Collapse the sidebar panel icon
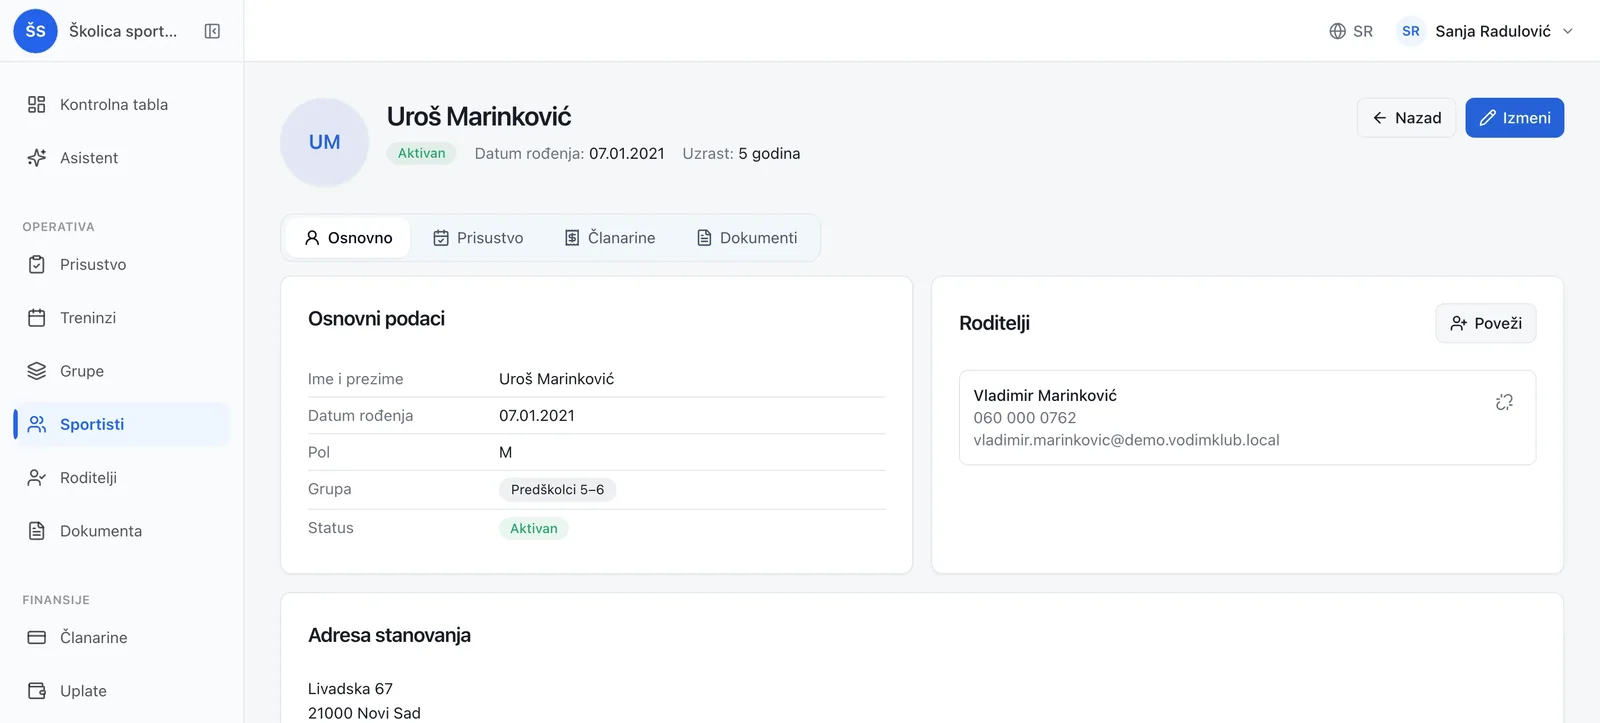The width and height of the screenshot is (1600, 723). (x=212, y=31)
